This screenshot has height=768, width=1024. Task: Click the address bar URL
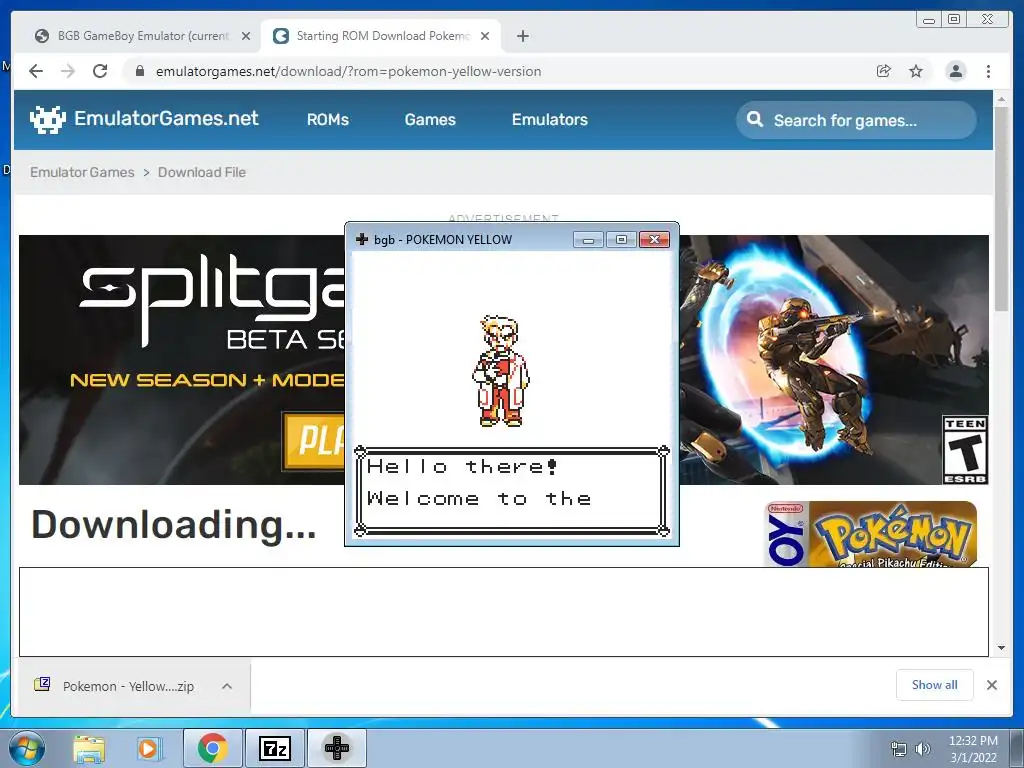click(x=348, y=71)
